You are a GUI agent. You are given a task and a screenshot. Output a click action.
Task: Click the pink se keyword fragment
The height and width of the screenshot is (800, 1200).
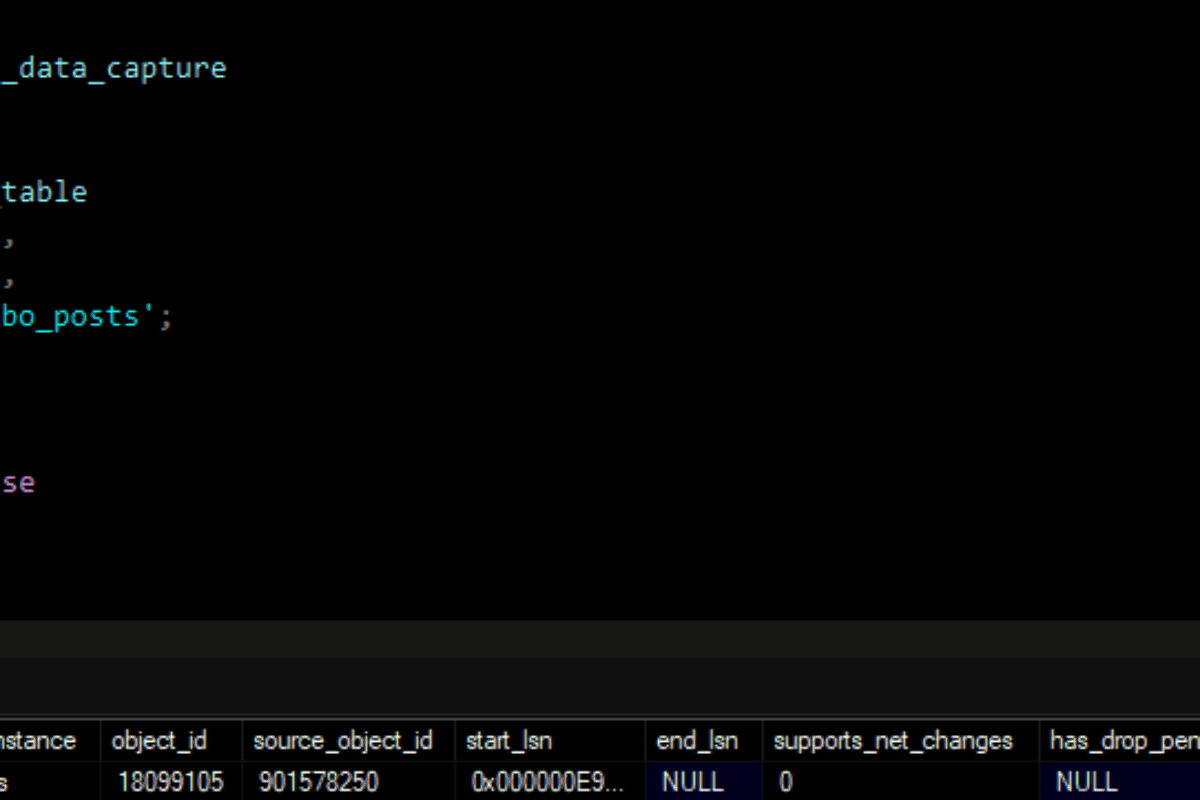click(x=18, y=483)
